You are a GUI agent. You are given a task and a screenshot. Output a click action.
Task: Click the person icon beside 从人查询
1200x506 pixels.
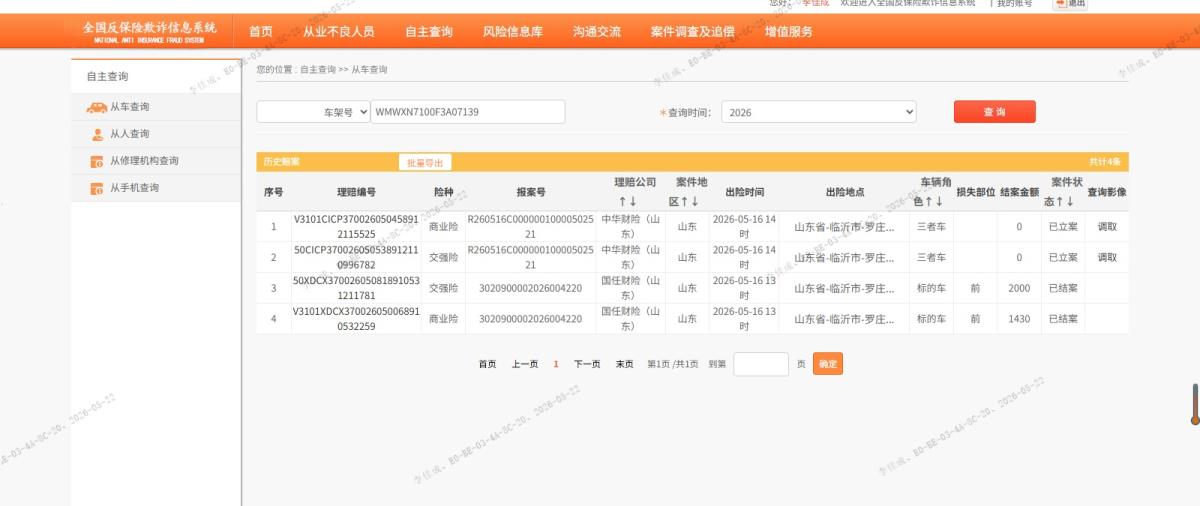point(97,134)
